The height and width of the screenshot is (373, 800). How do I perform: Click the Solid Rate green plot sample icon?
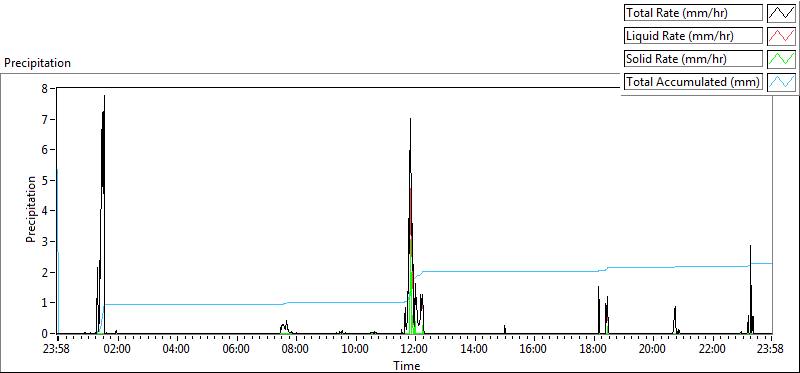tap(781, 58)
